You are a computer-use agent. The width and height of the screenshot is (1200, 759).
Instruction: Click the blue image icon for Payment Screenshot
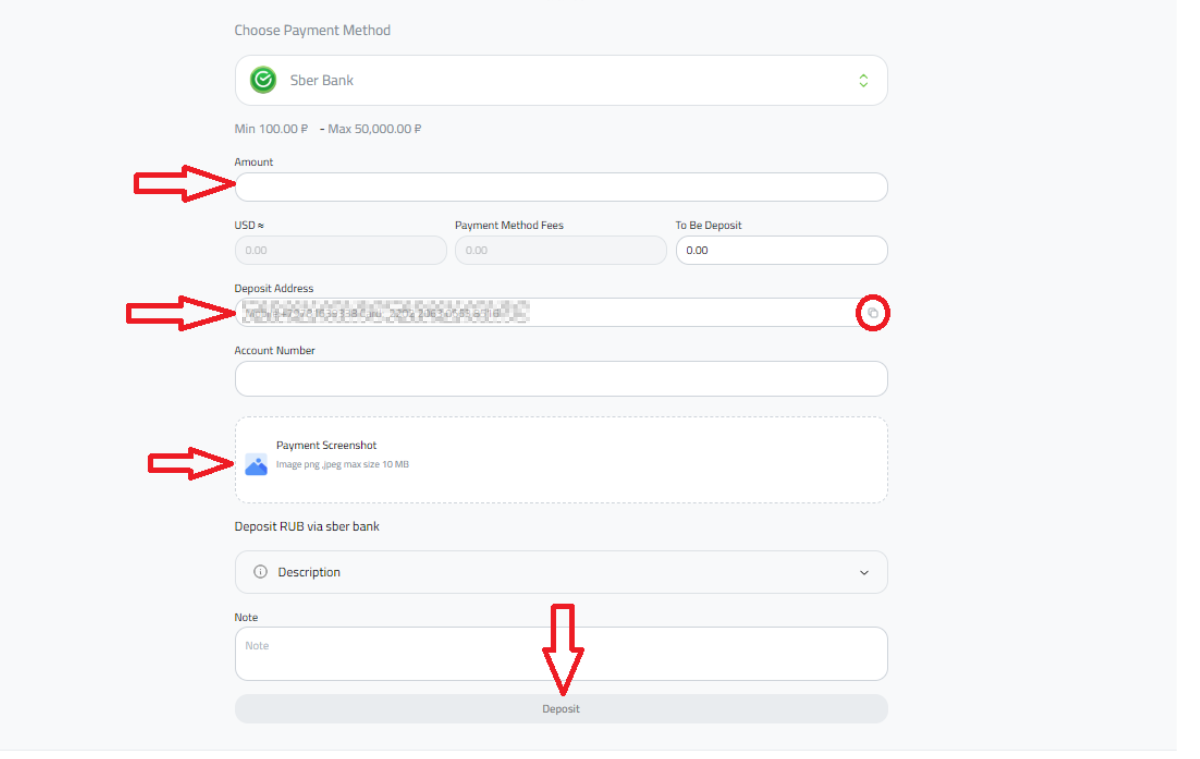[x=256, y=464]
